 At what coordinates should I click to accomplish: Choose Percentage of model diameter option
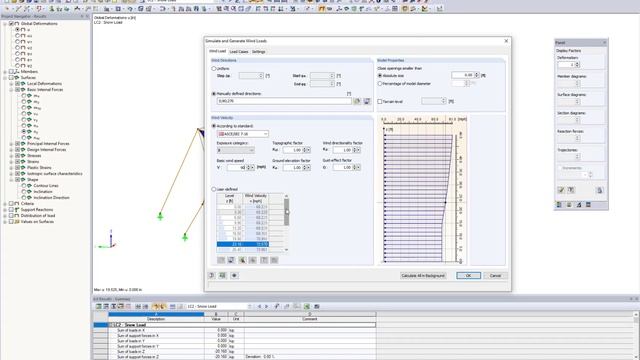click(x=380, y=84)
